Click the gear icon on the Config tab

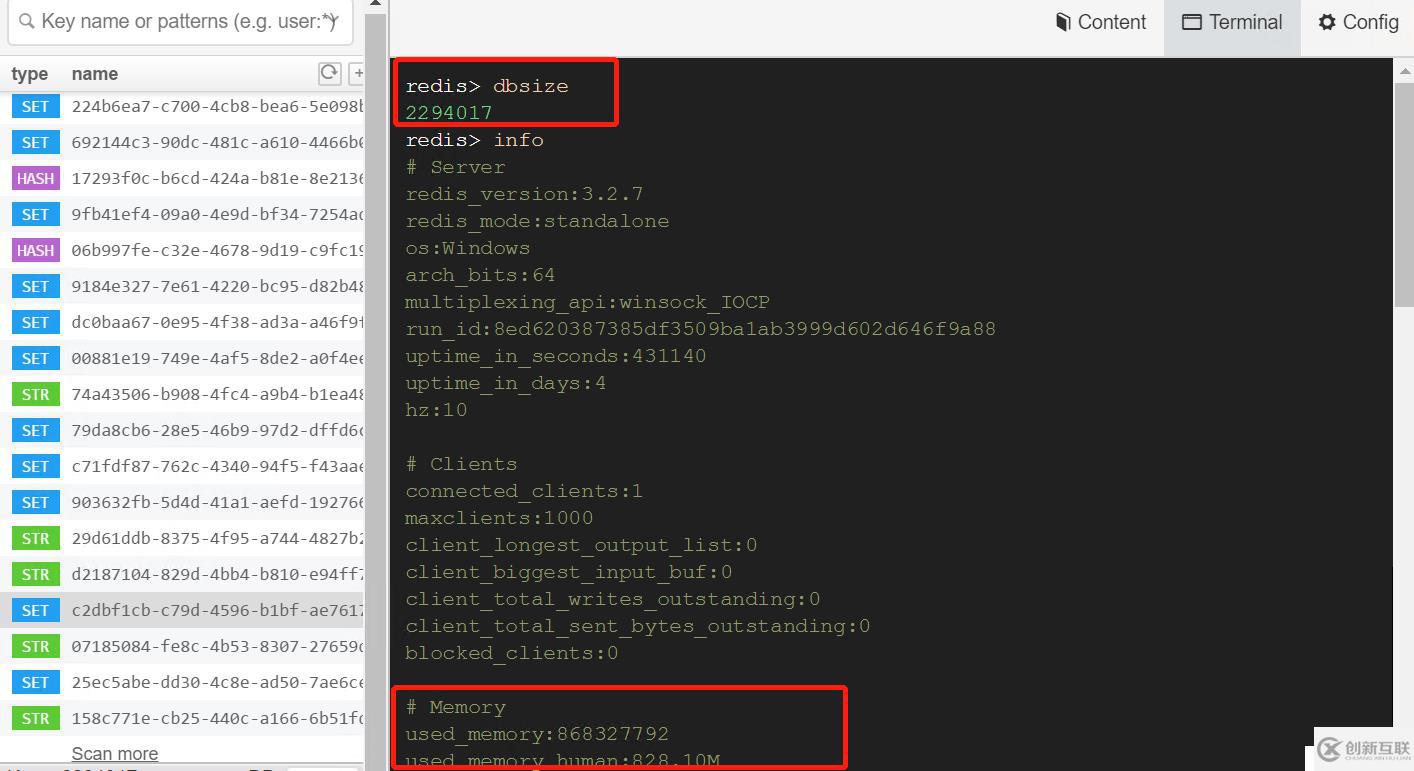[x=1327, y=22]
